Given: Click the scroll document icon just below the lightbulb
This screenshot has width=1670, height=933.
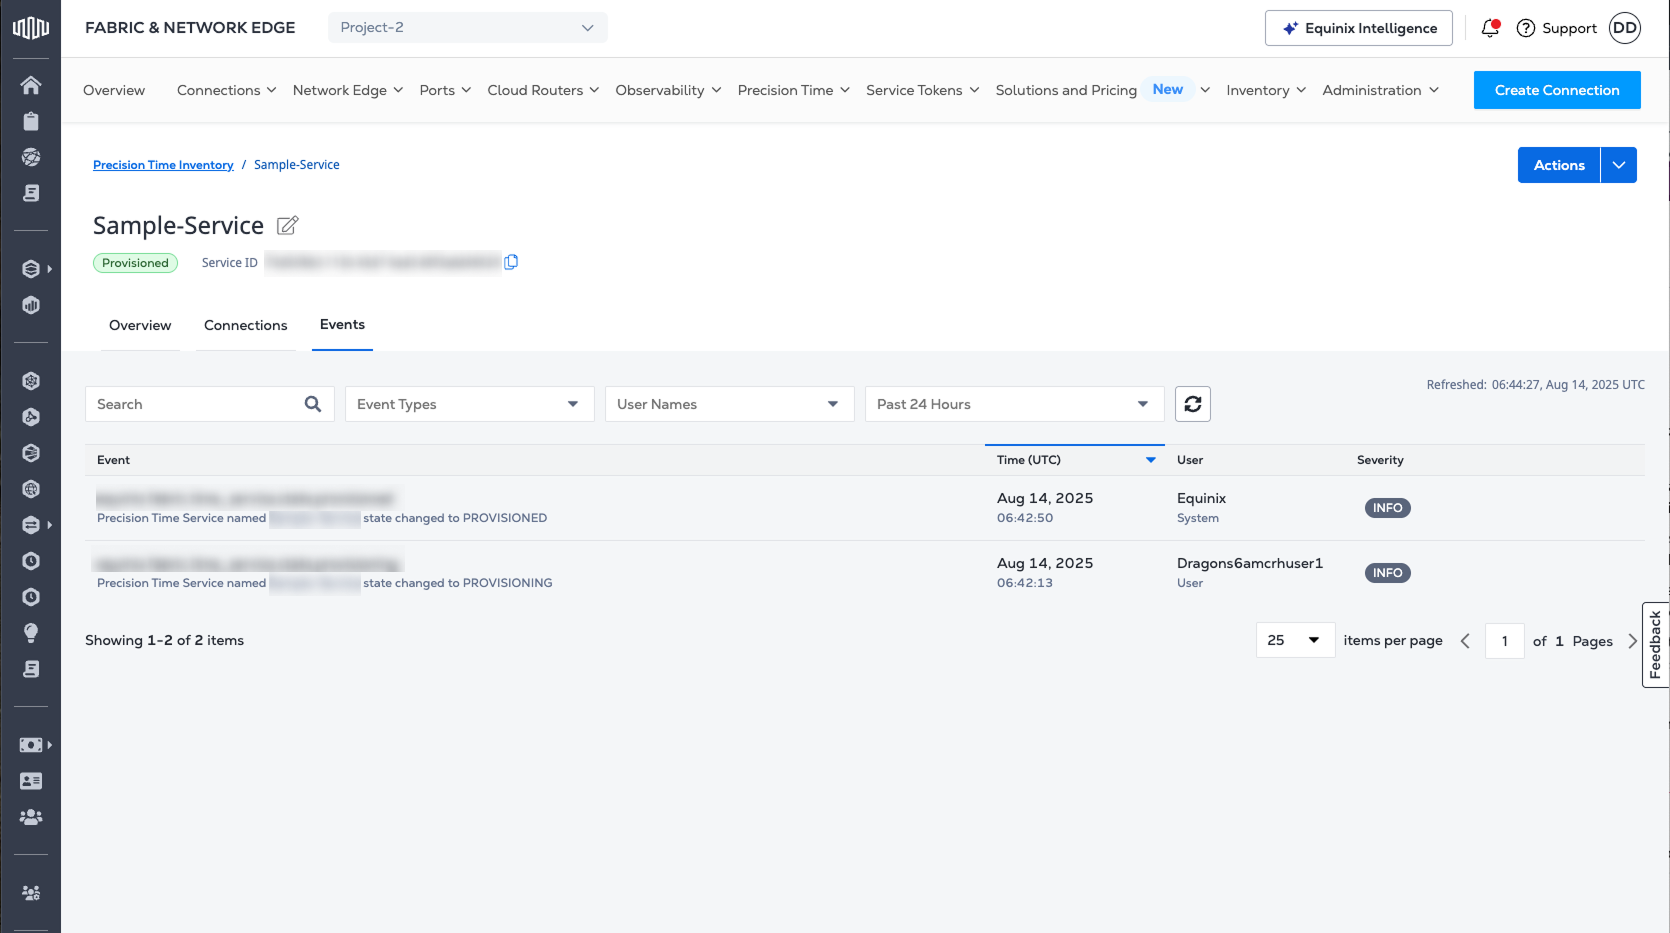Looking at the screenshot, I should tap(31, 669).
